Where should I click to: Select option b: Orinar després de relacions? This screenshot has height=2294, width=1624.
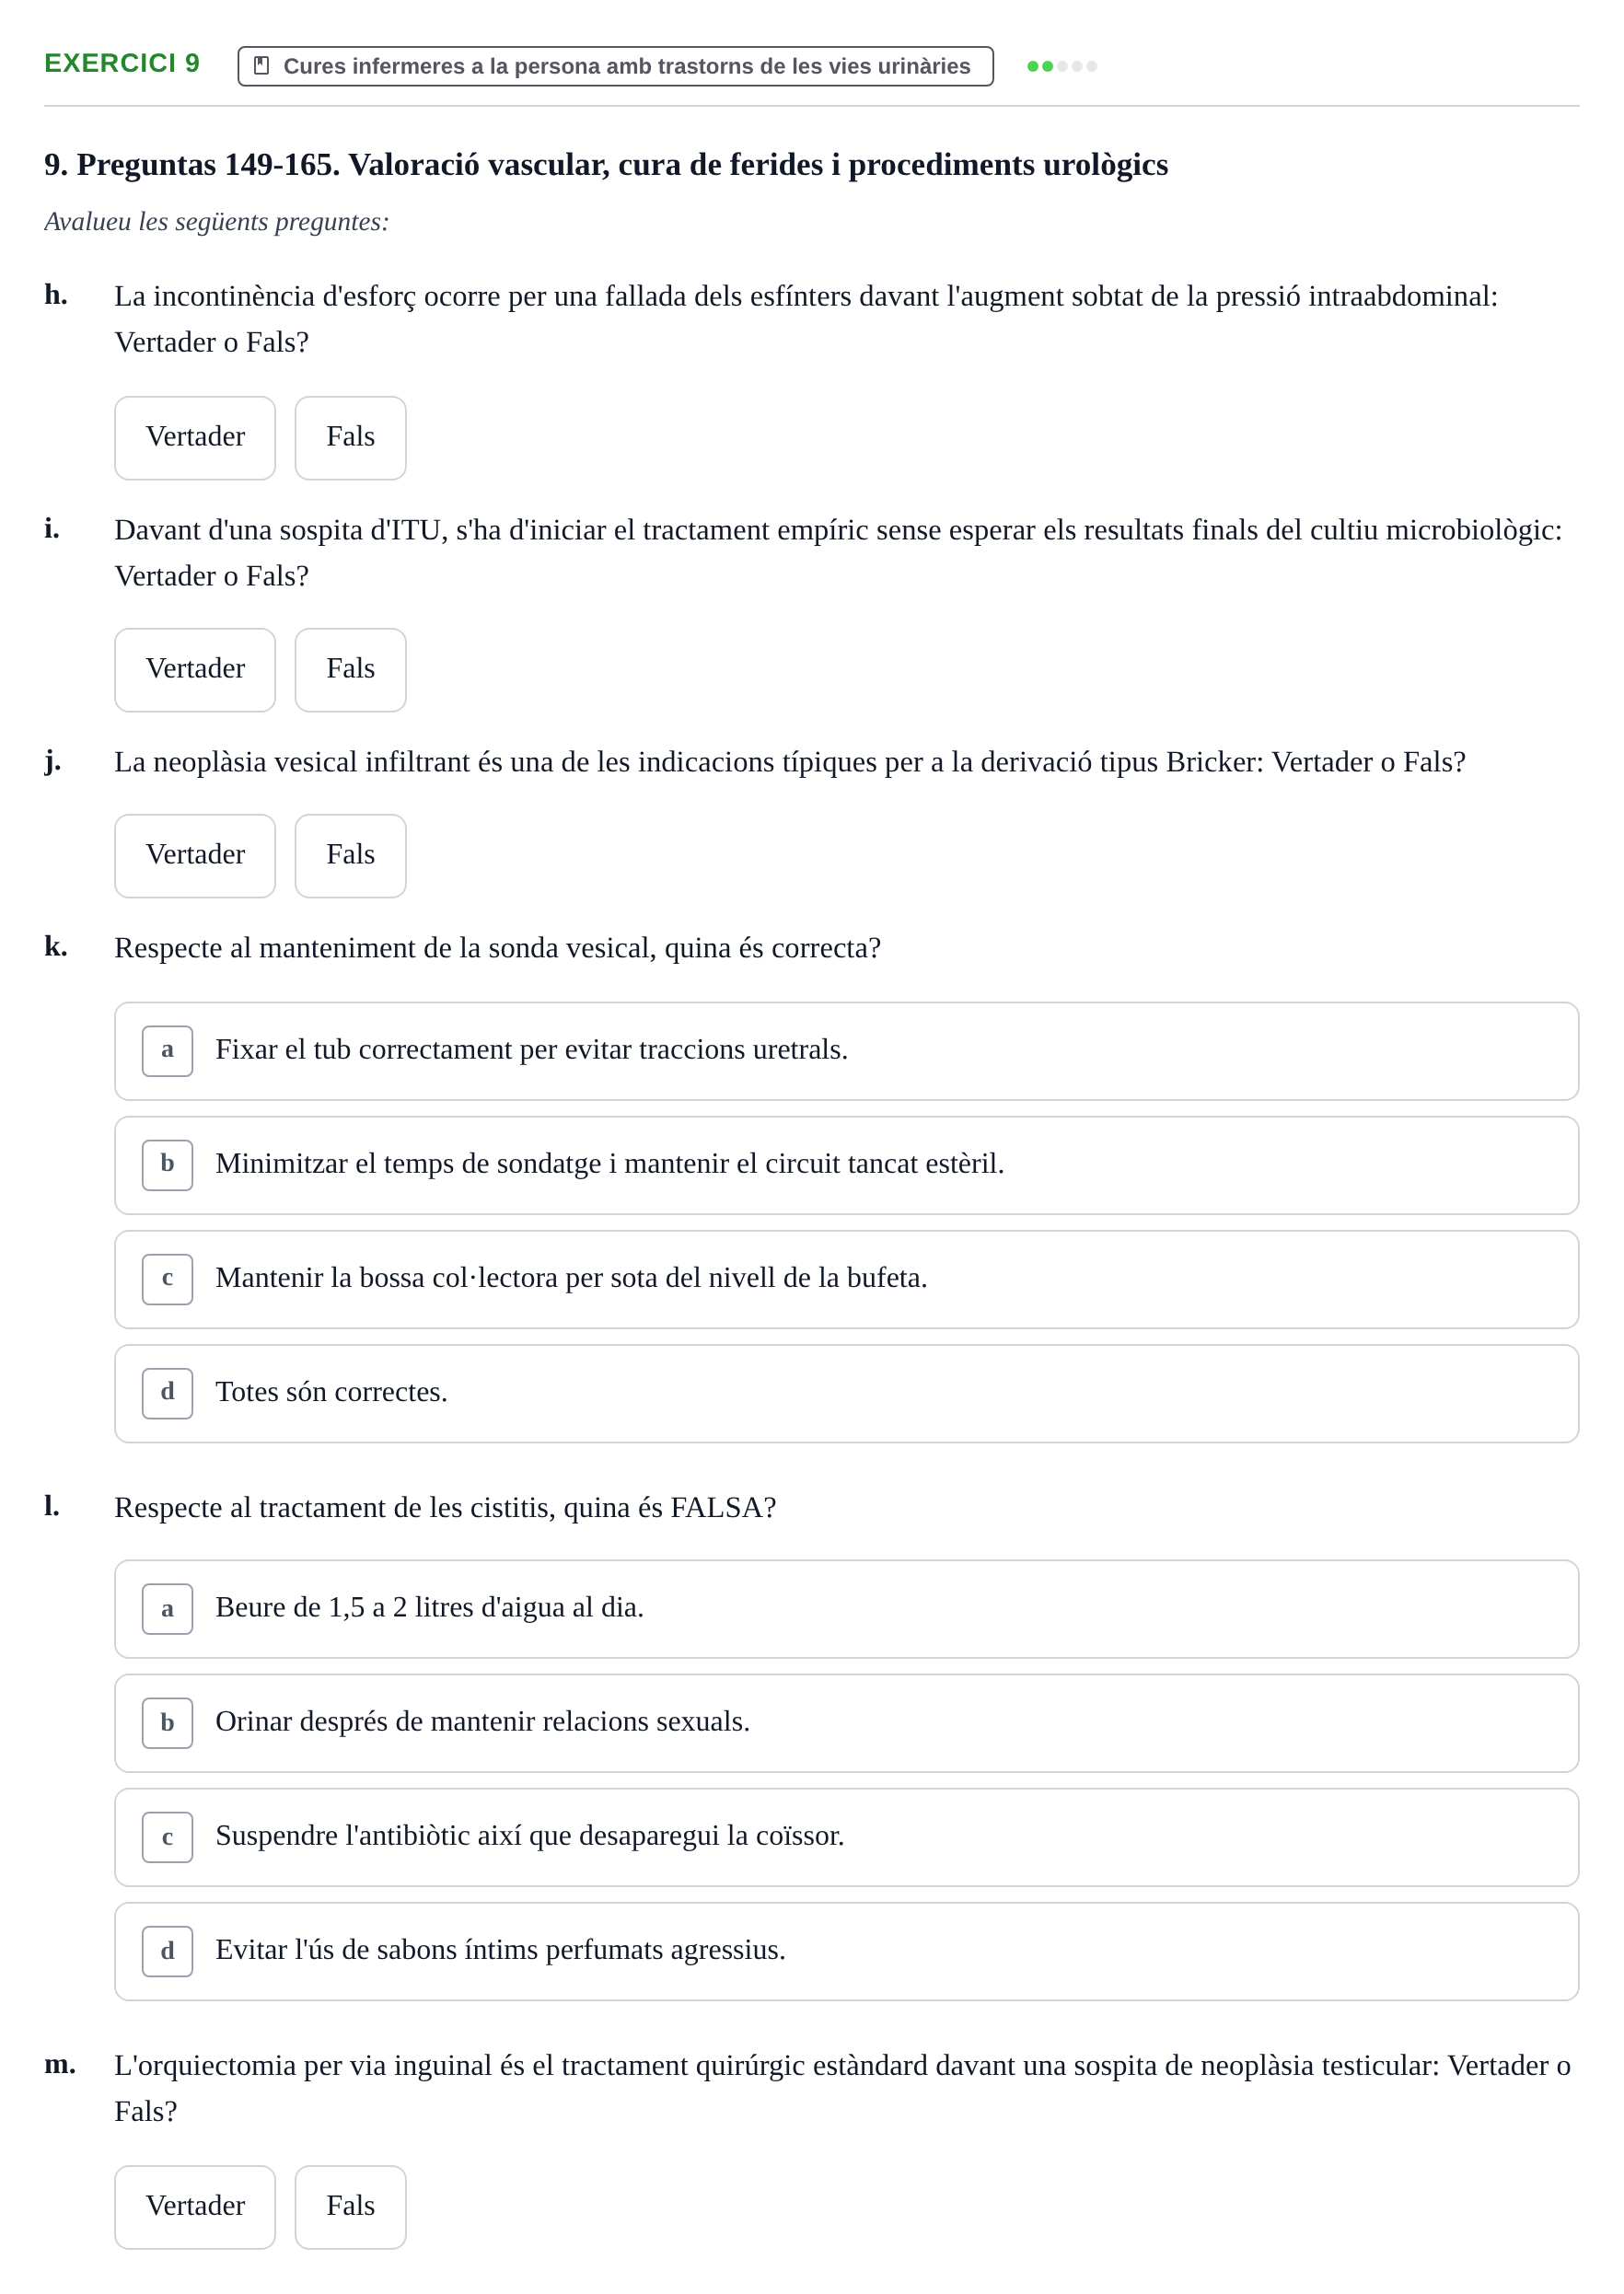tap(846, 1723)
